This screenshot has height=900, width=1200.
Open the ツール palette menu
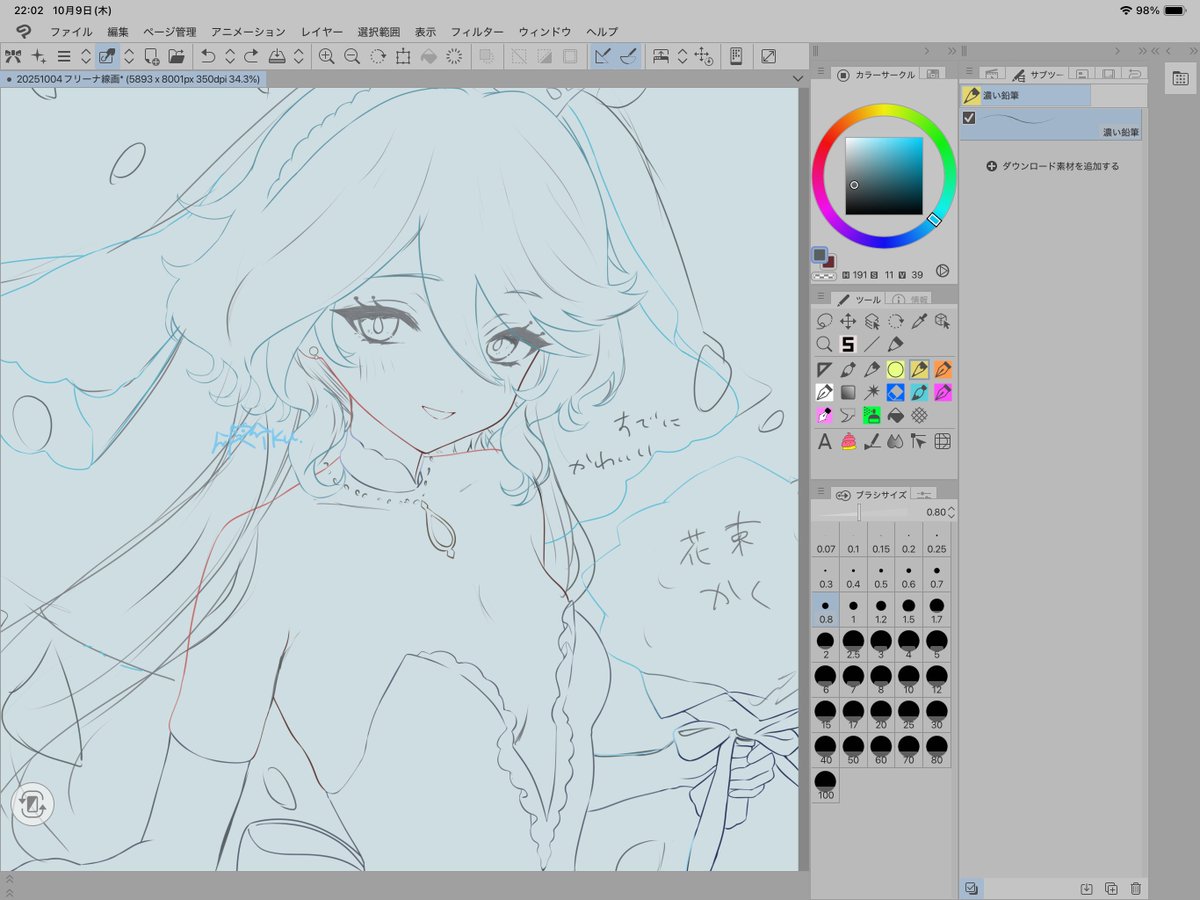click(820, 298)
